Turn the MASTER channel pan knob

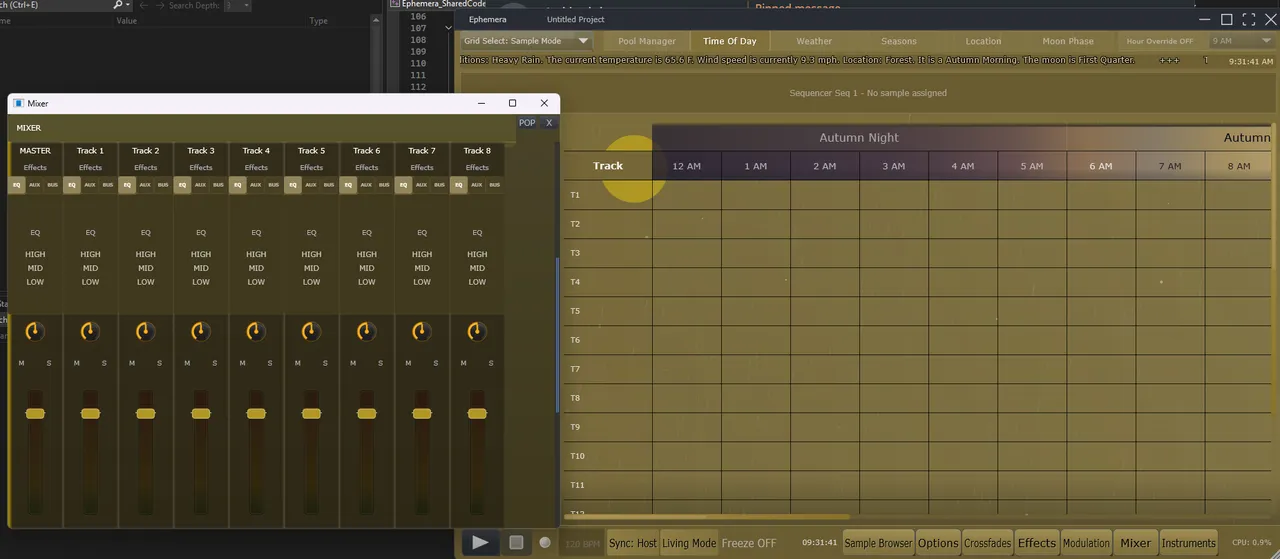(x=35, y=331)
